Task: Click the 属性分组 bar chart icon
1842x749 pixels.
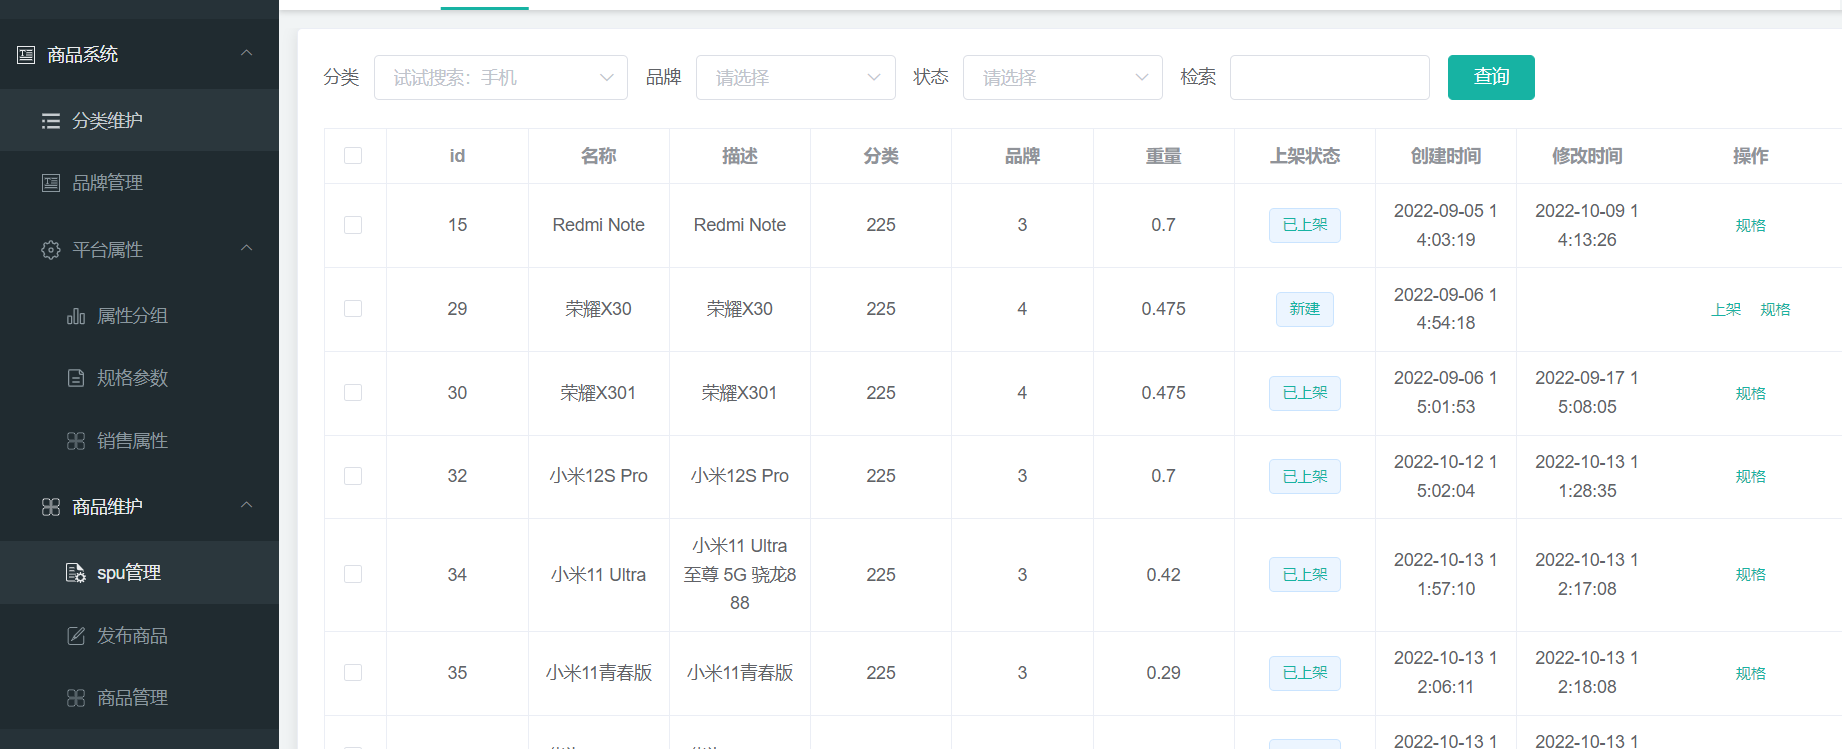Action: coord(76,316)
